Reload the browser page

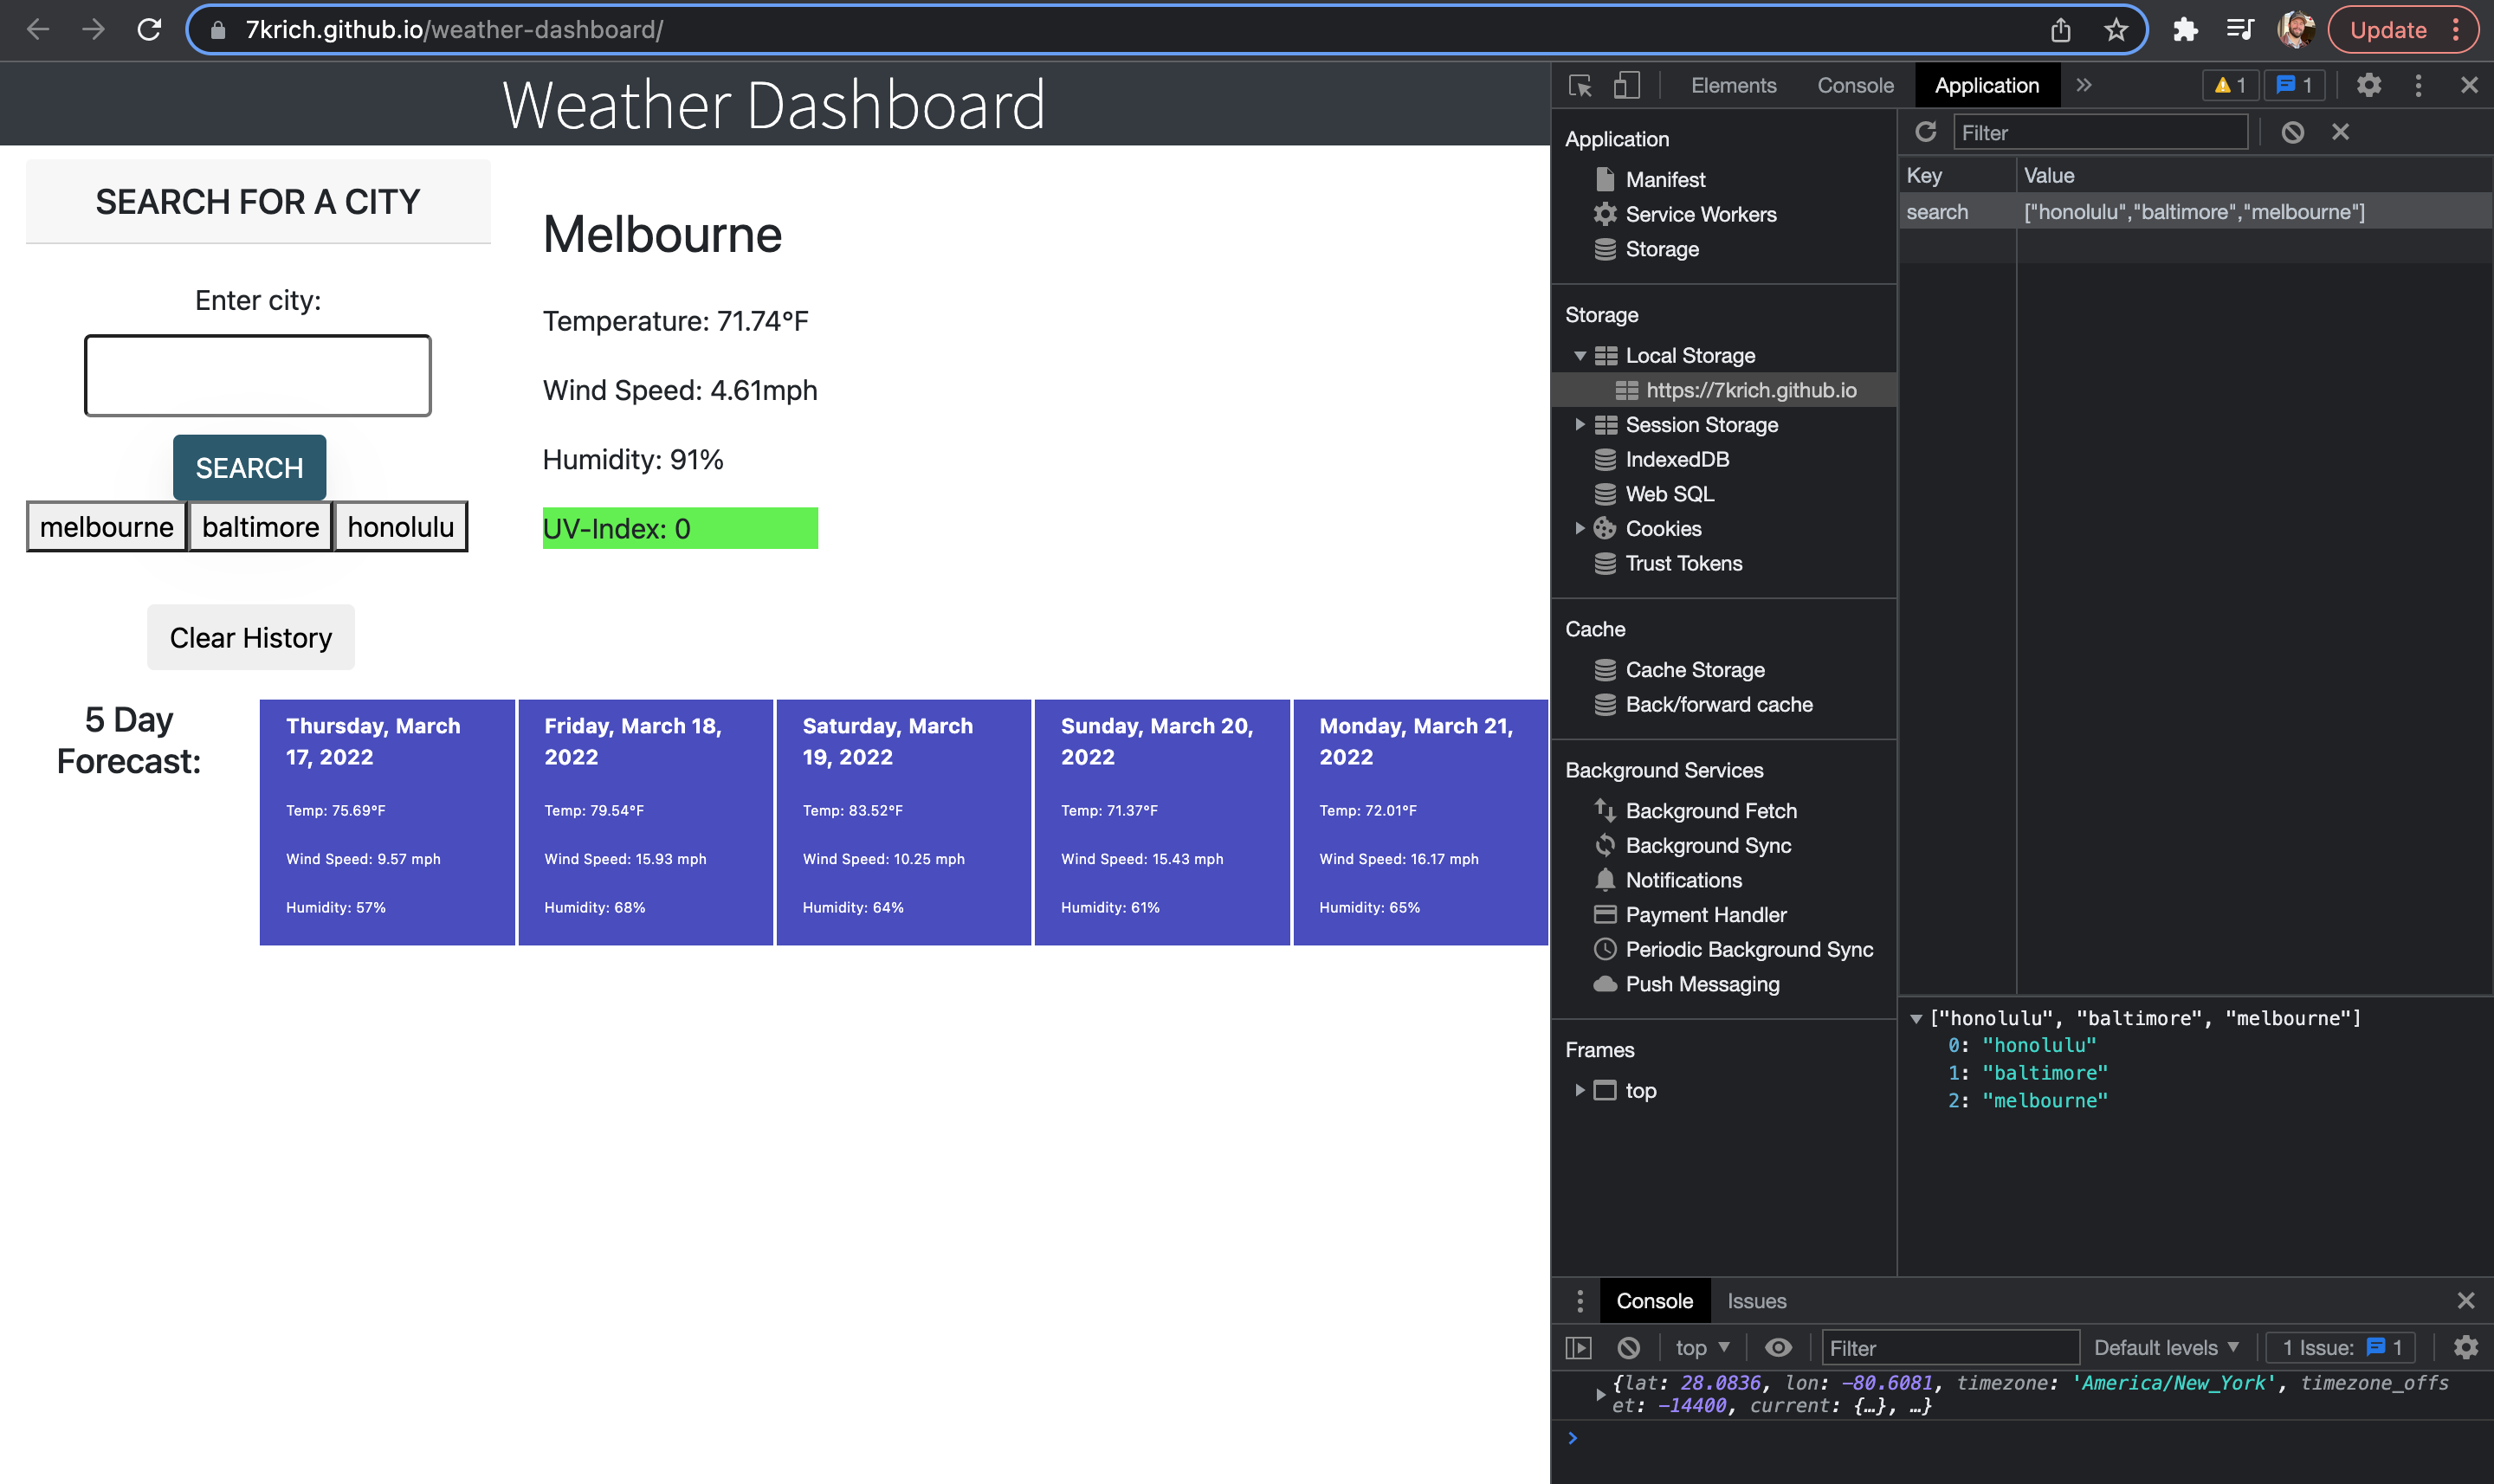149,30
